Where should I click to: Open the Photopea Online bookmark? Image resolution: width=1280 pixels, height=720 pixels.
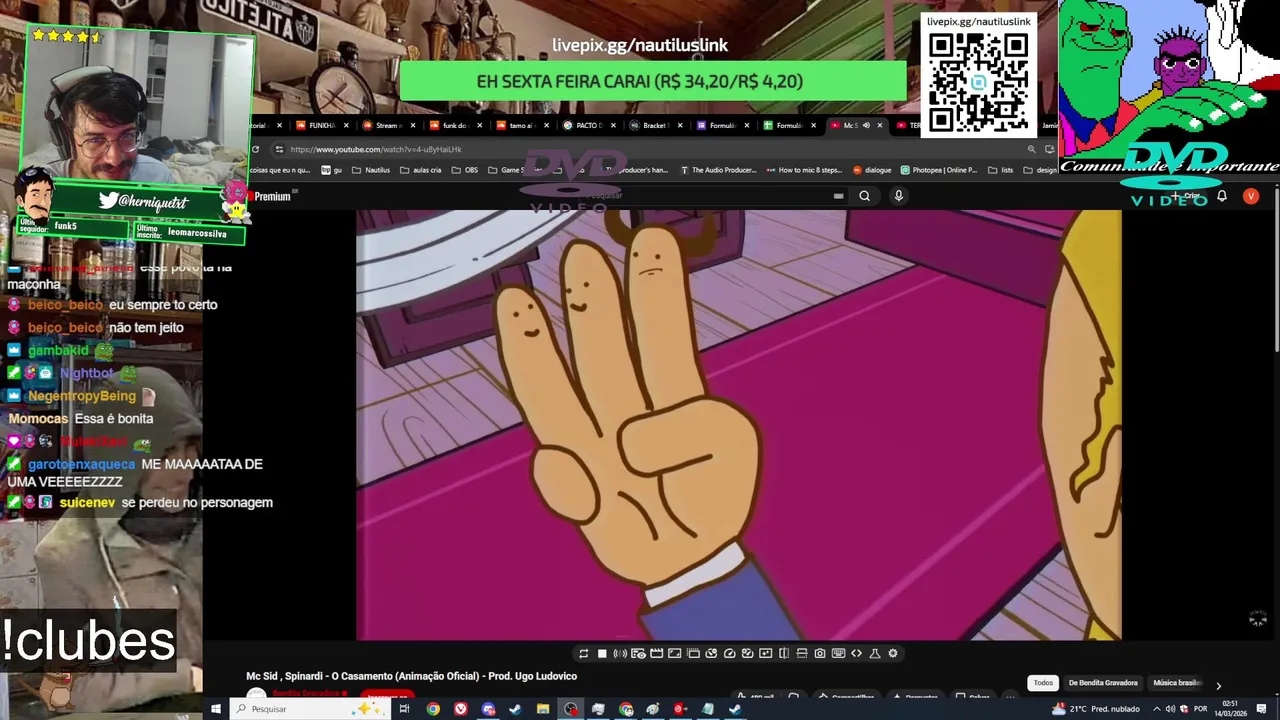click(939, 170)
